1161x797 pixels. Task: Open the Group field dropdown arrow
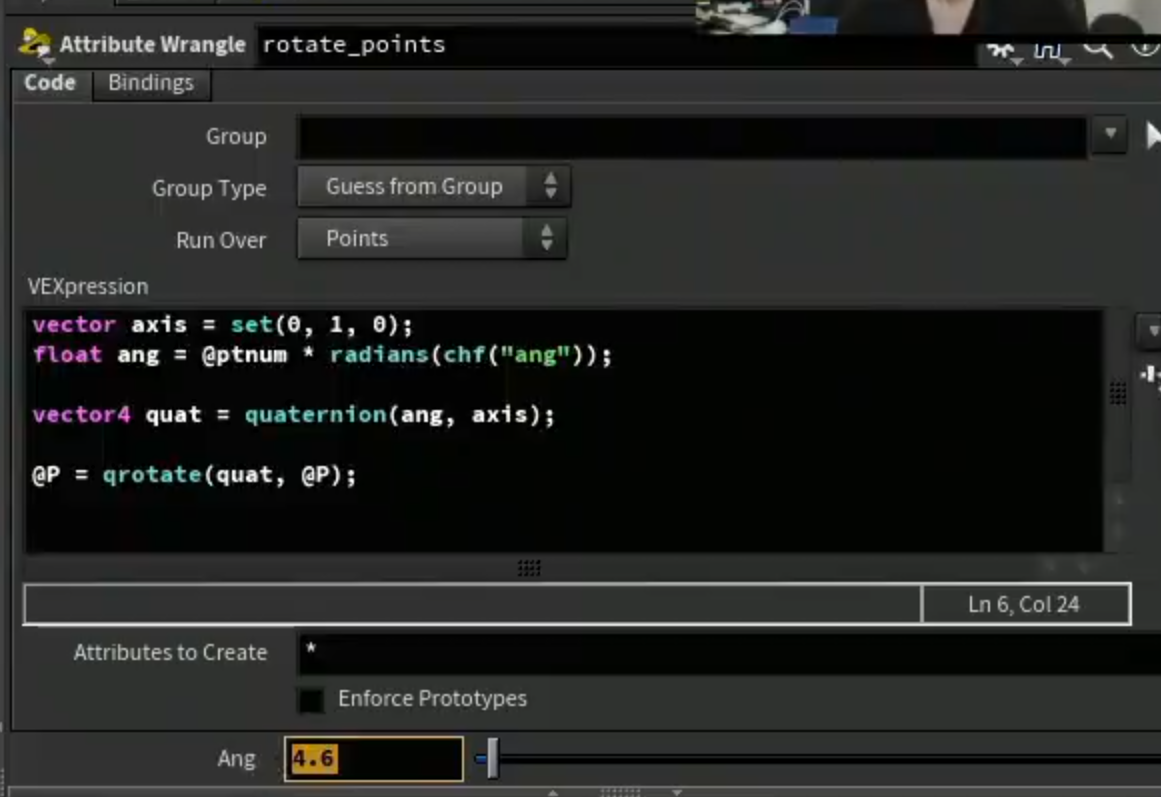tap(1109, 135)
